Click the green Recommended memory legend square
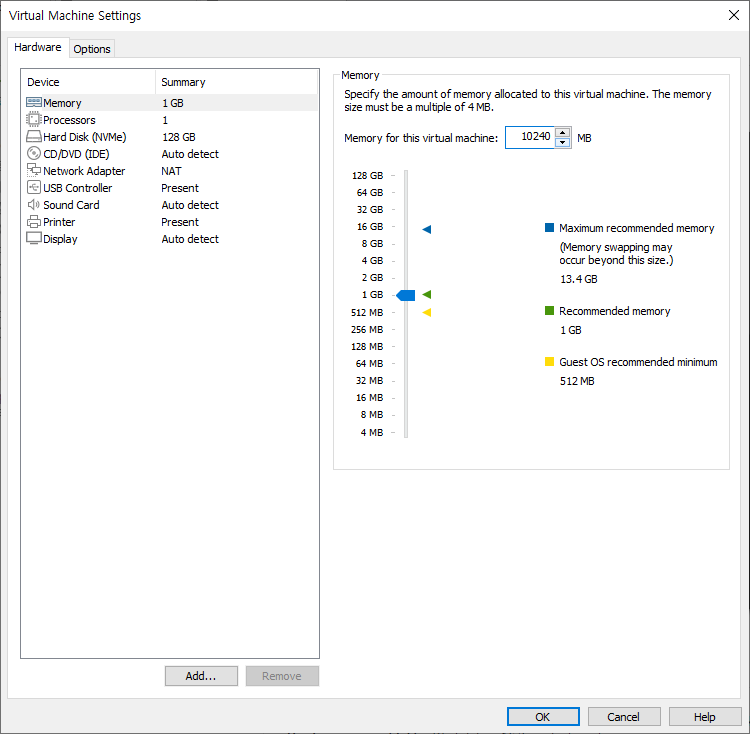The width and height of the screenshot is (750, 734). point(549,311)
